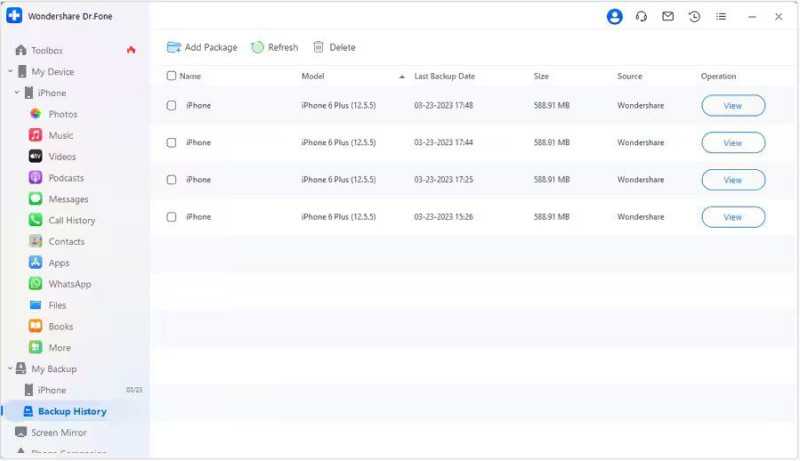
Task: Open the user account profile icon
Action: (x=614, y=17)
